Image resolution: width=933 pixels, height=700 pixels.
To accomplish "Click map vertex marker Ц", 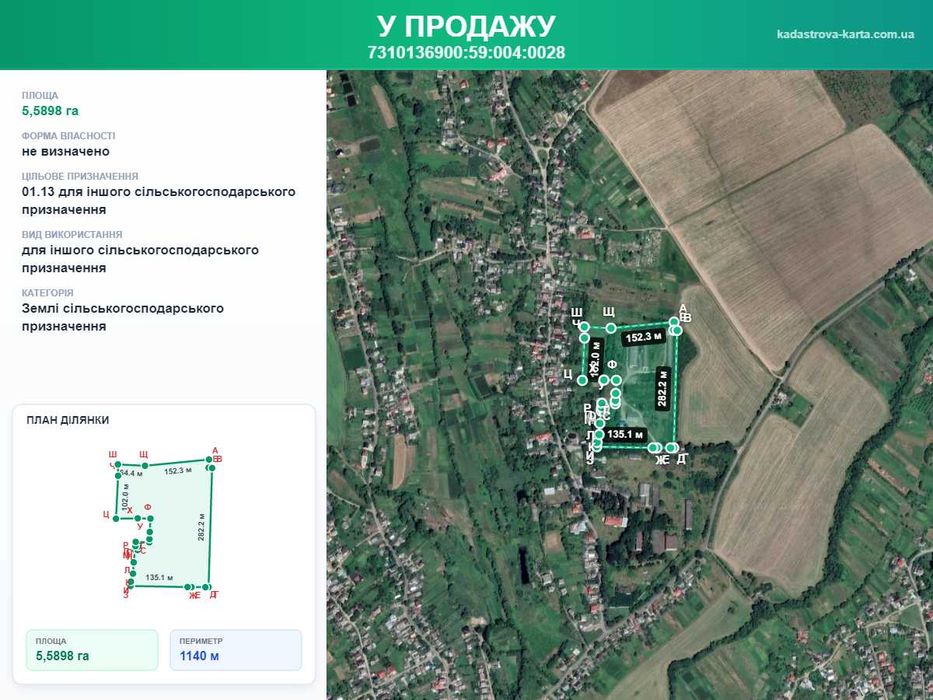I will (x=582, y=380).
